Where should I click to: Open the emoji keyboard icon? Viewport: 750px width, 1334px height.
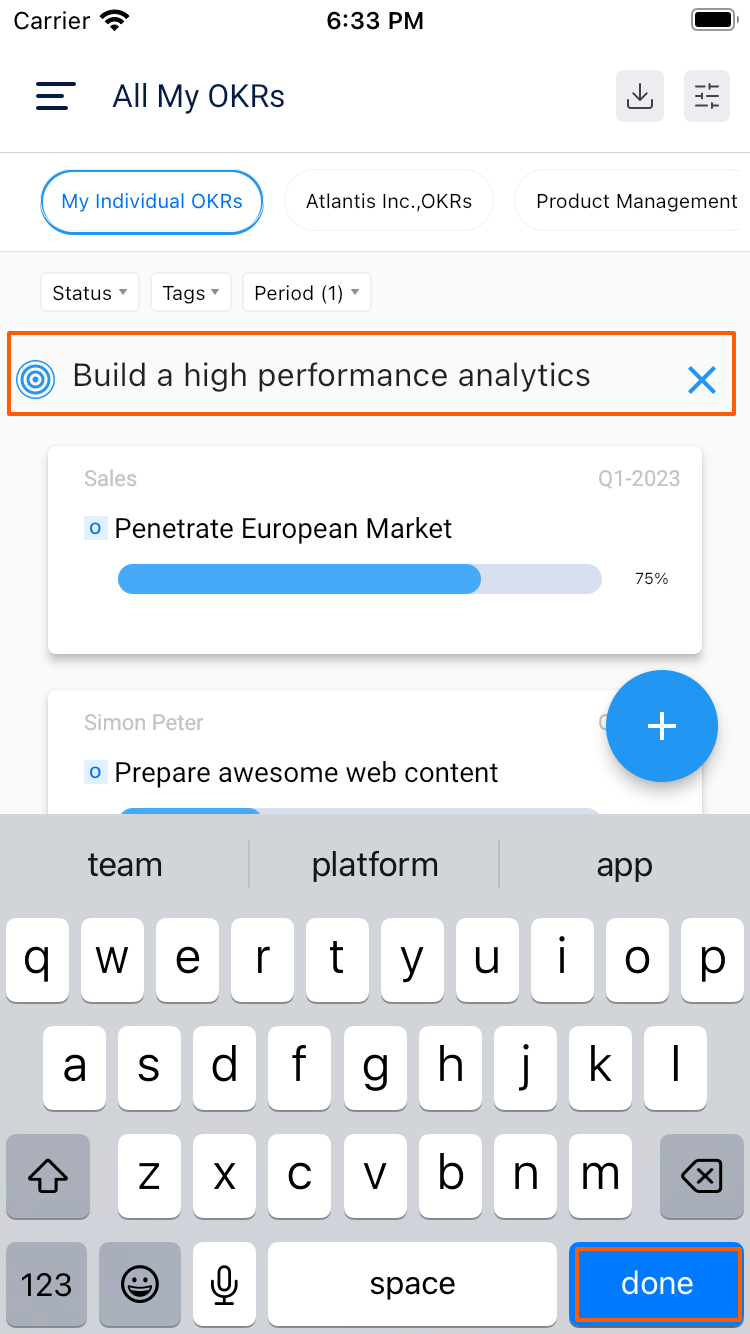click(140, 1284)
